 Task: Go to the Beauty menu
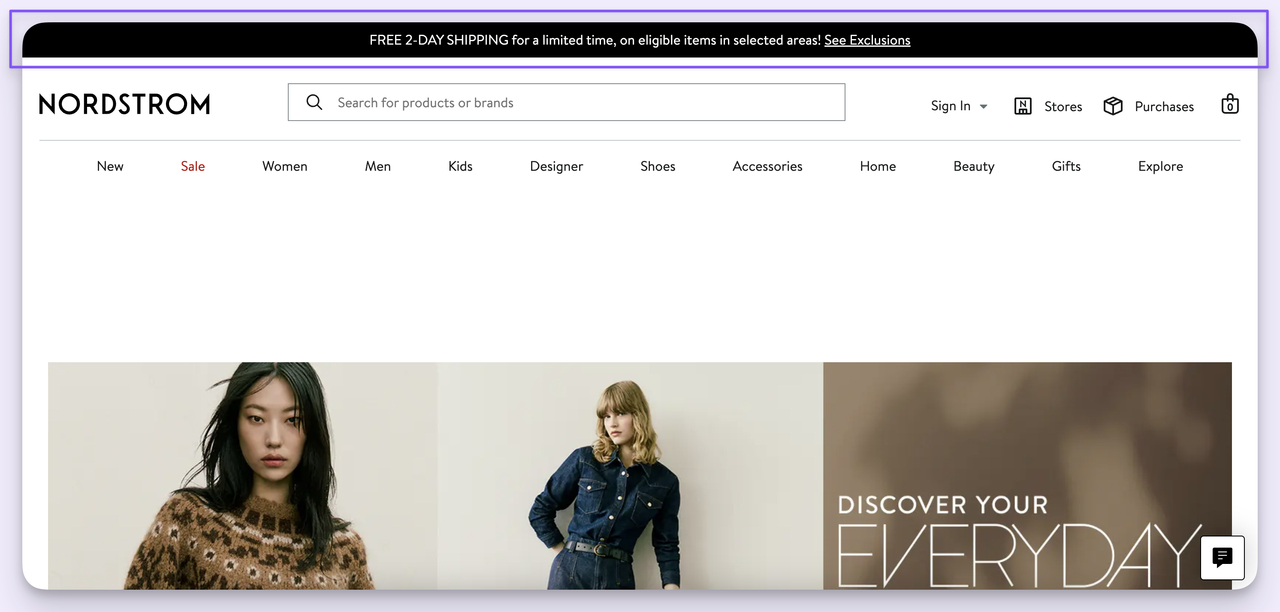pos(974,166)
